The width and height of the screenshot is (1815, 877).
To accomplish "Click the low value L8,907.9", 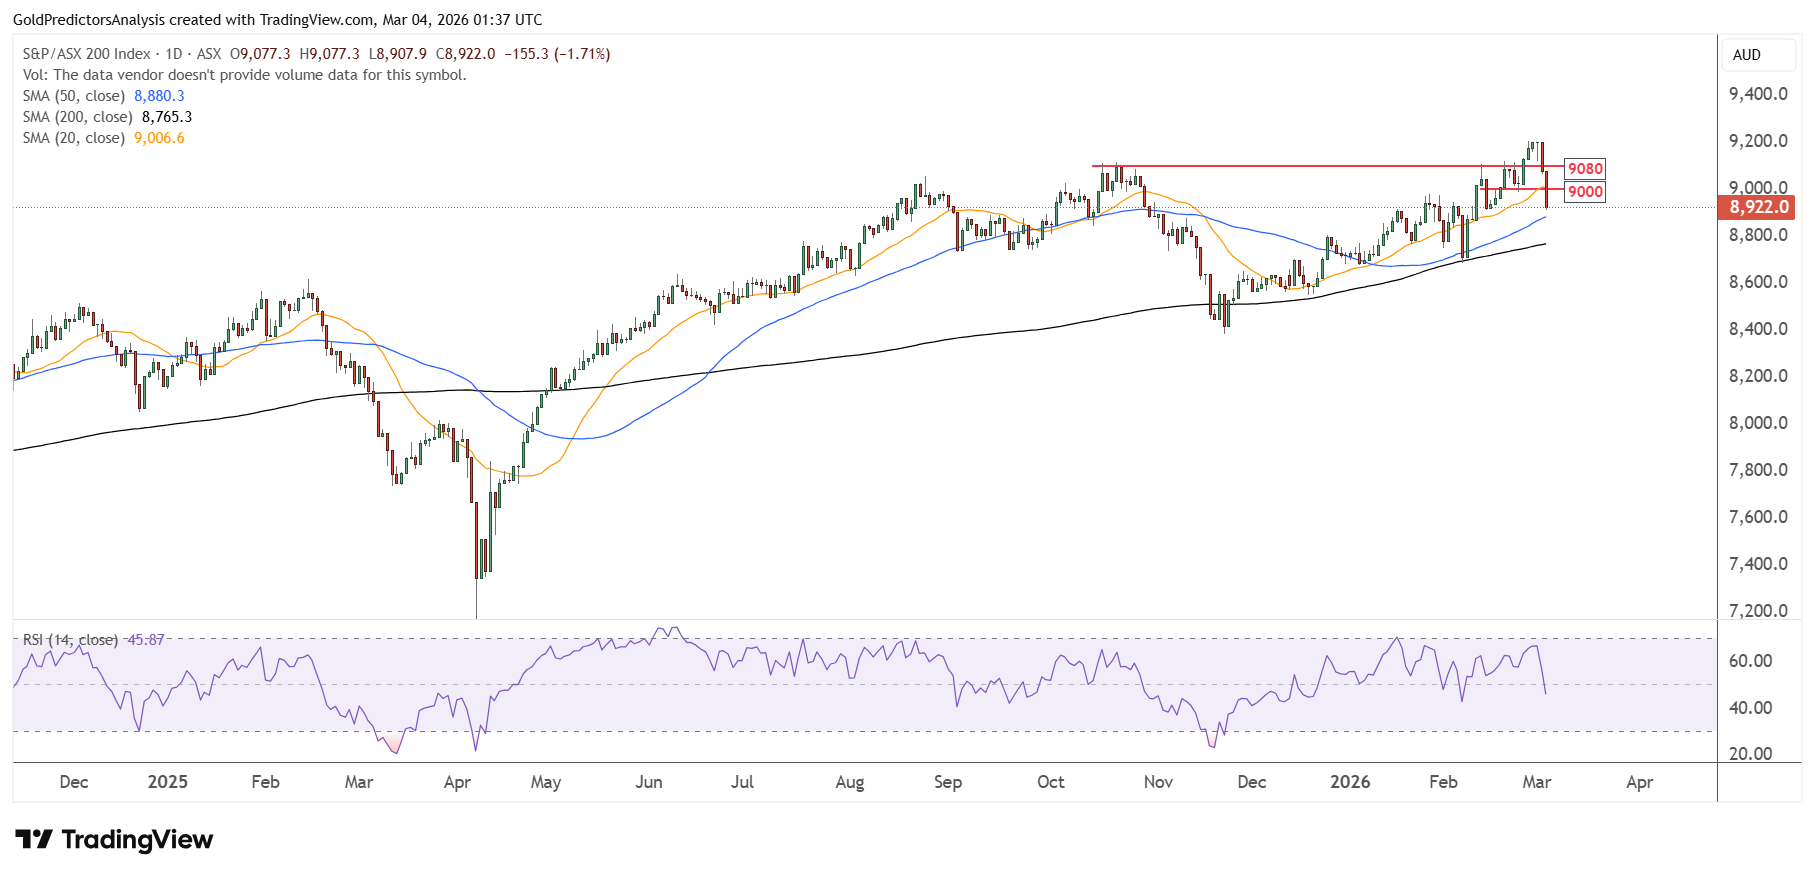I will pos(397,54).
